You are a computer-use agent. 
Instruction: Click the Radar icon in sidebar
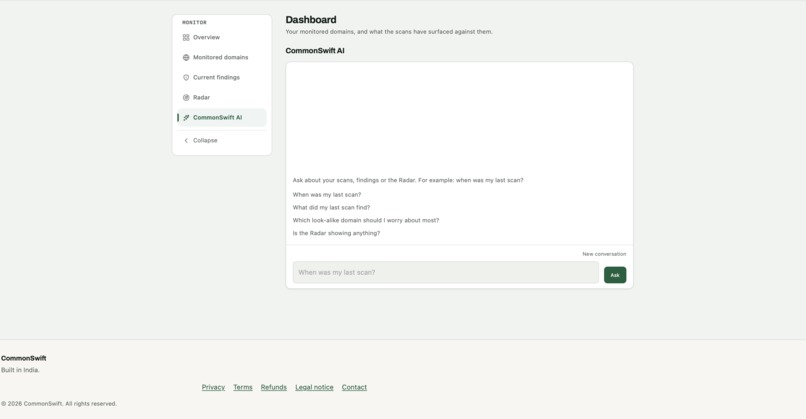click(186, 98)
